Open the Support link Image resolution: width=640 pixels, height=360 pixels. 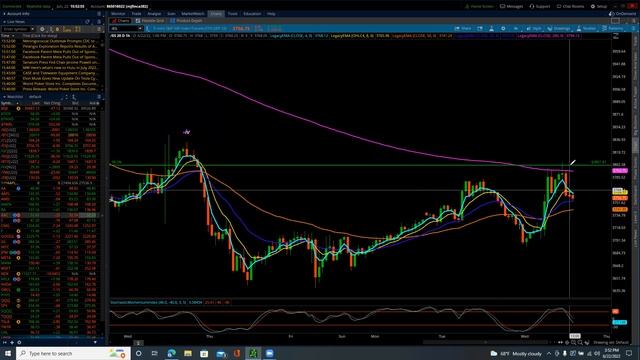(540, 6)
